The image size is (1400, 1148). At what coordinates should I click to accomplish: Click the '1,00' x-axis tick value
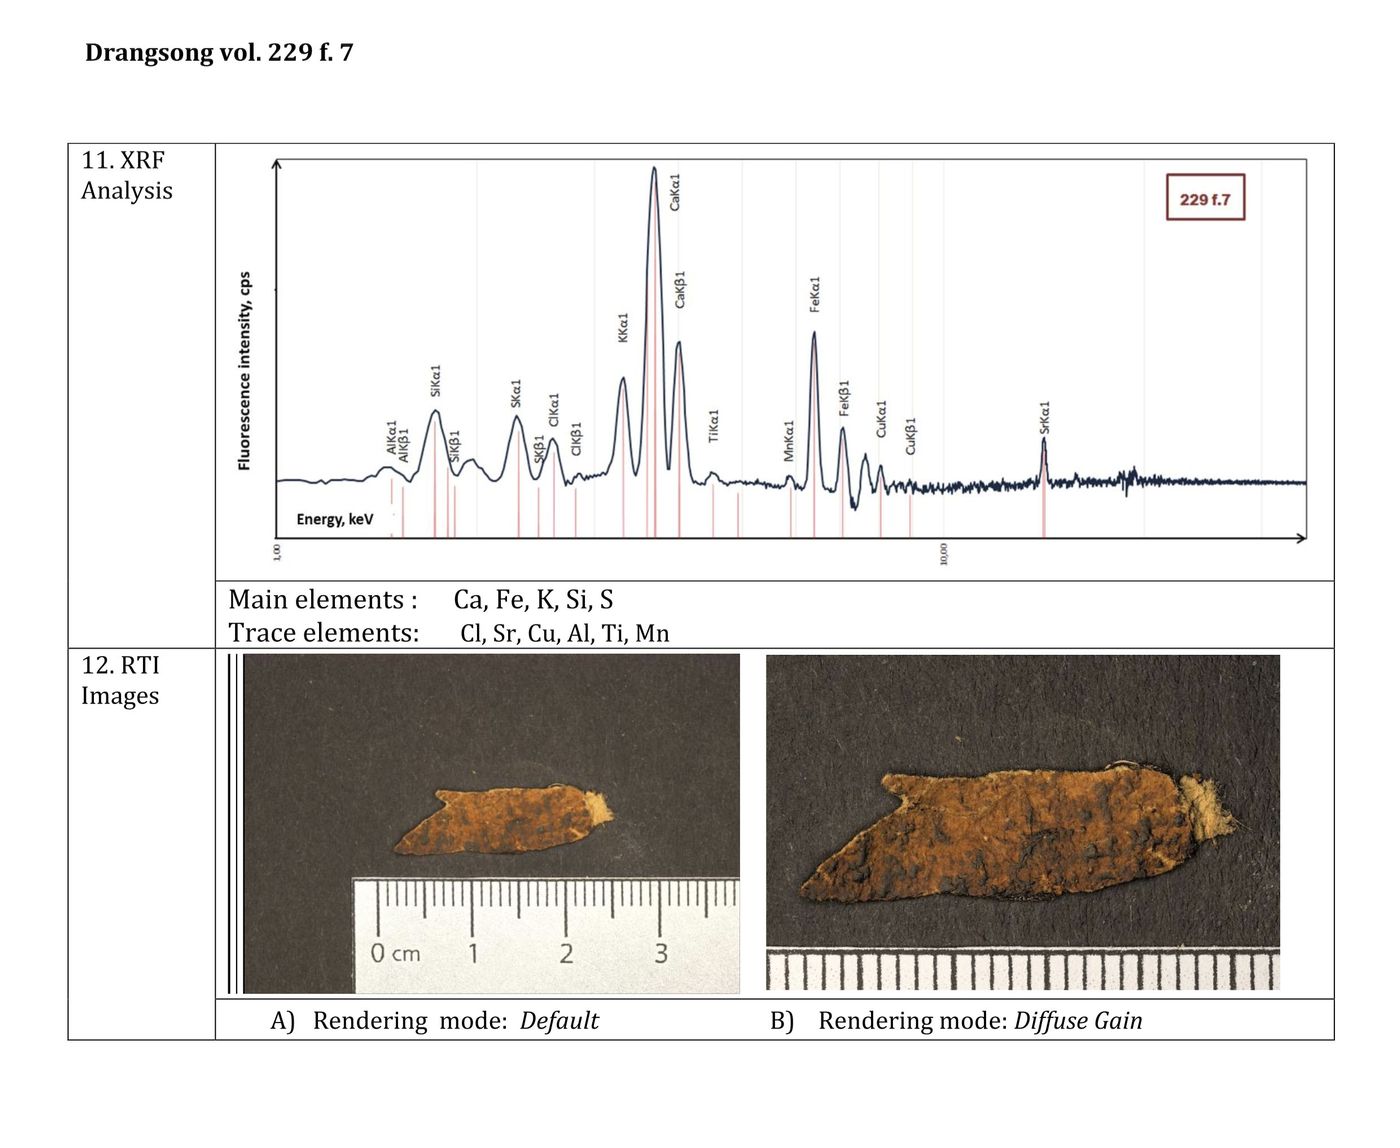point(277,551)
